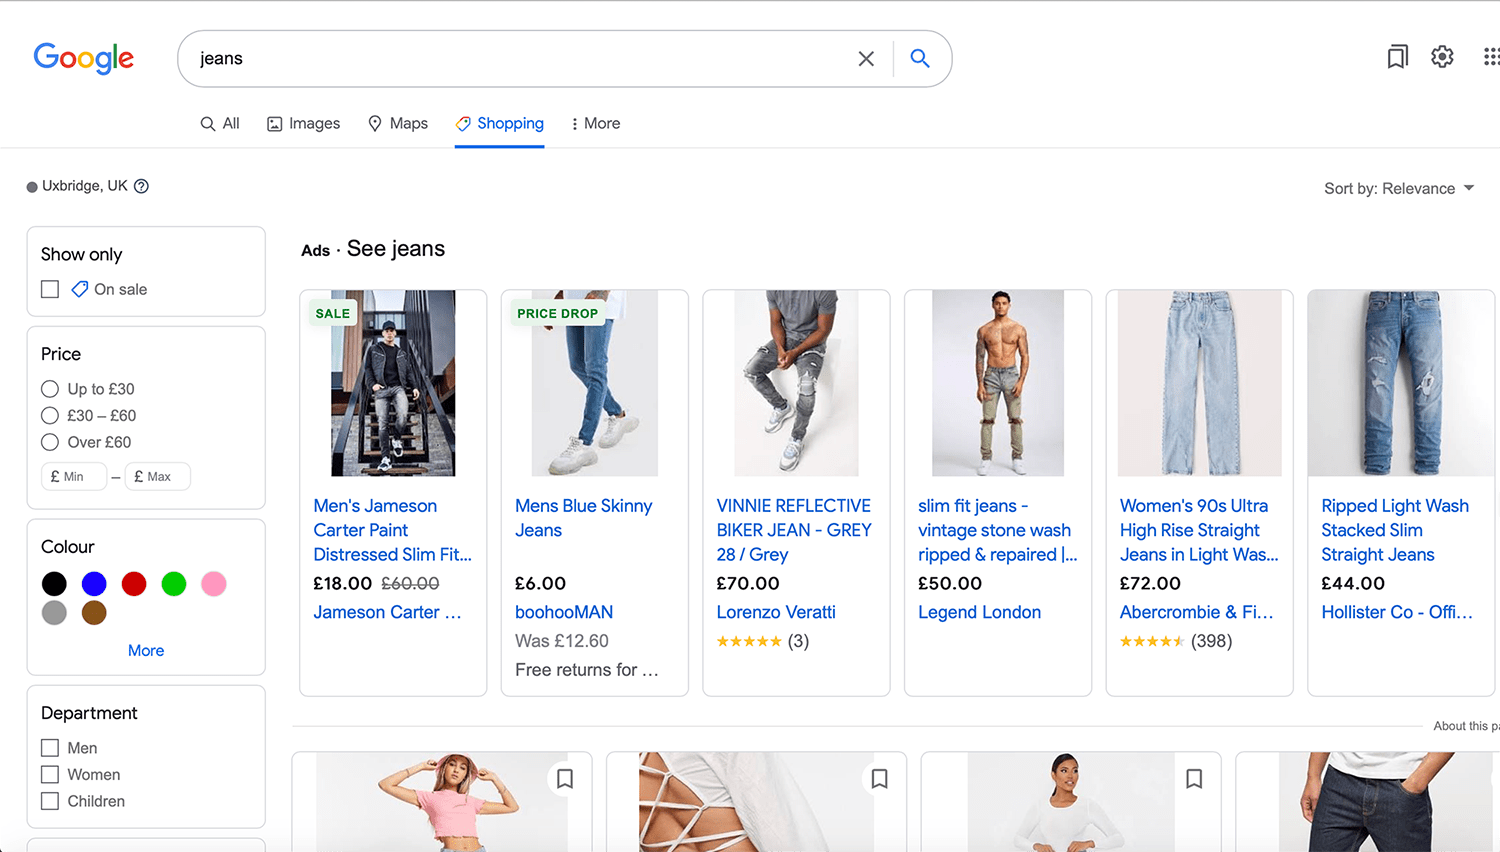Click the £6.00 price on boohooMAN card
This screenshot has height=852, width=1500.
pyautogui.click(x=540, y=583)
